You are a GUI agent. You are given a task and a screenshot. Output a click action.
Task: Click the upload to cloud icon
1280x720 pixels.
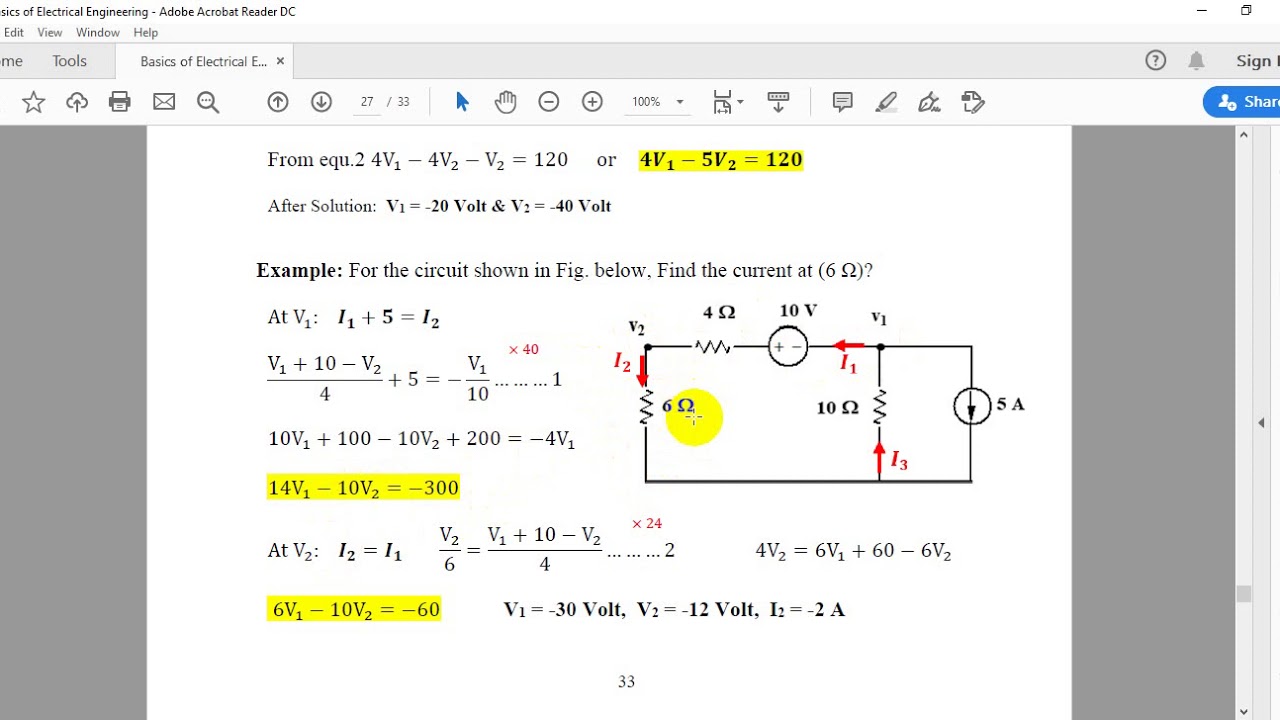click(77, 102)
